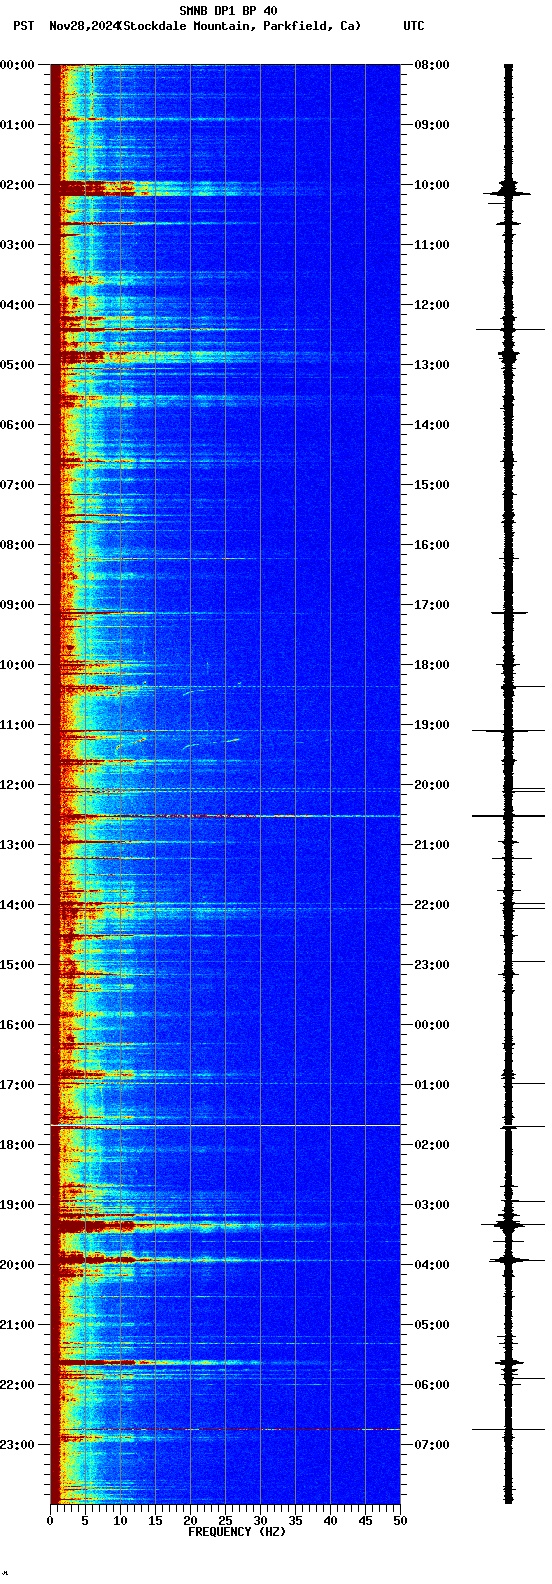Click the PST axis label "13:00"

pos(17,845)
